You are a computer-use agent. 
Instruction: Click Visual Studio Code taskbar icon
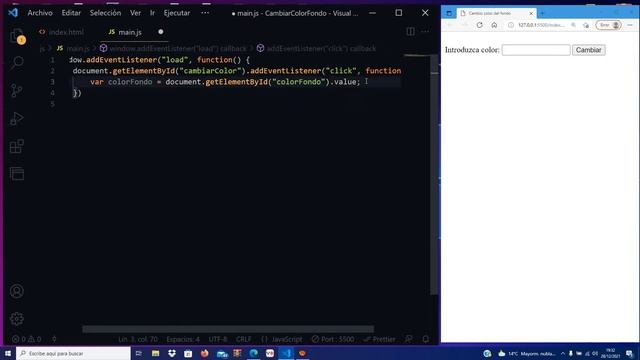pos(286,353)
